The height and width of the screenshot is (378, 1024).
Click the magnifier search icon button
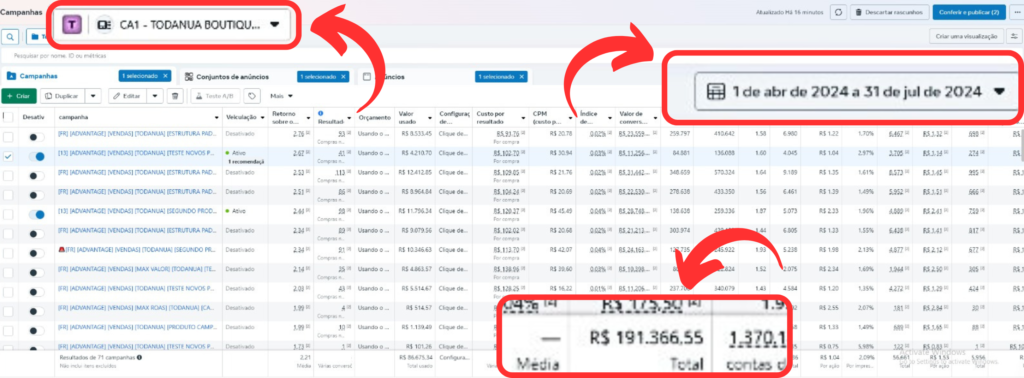(x=10, y=36)
